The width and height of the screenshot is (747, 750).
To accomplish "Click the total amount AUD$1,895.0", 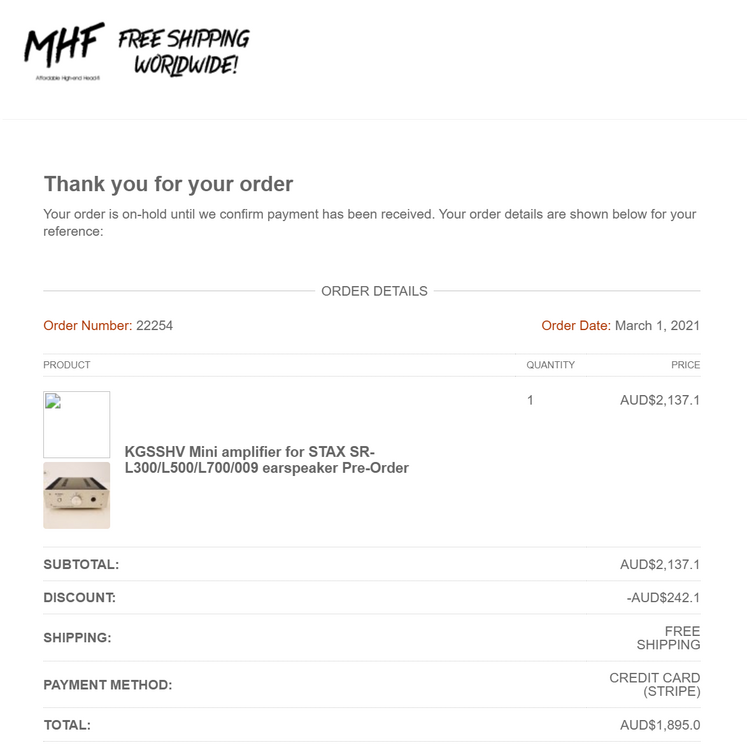I will point(659,725).
